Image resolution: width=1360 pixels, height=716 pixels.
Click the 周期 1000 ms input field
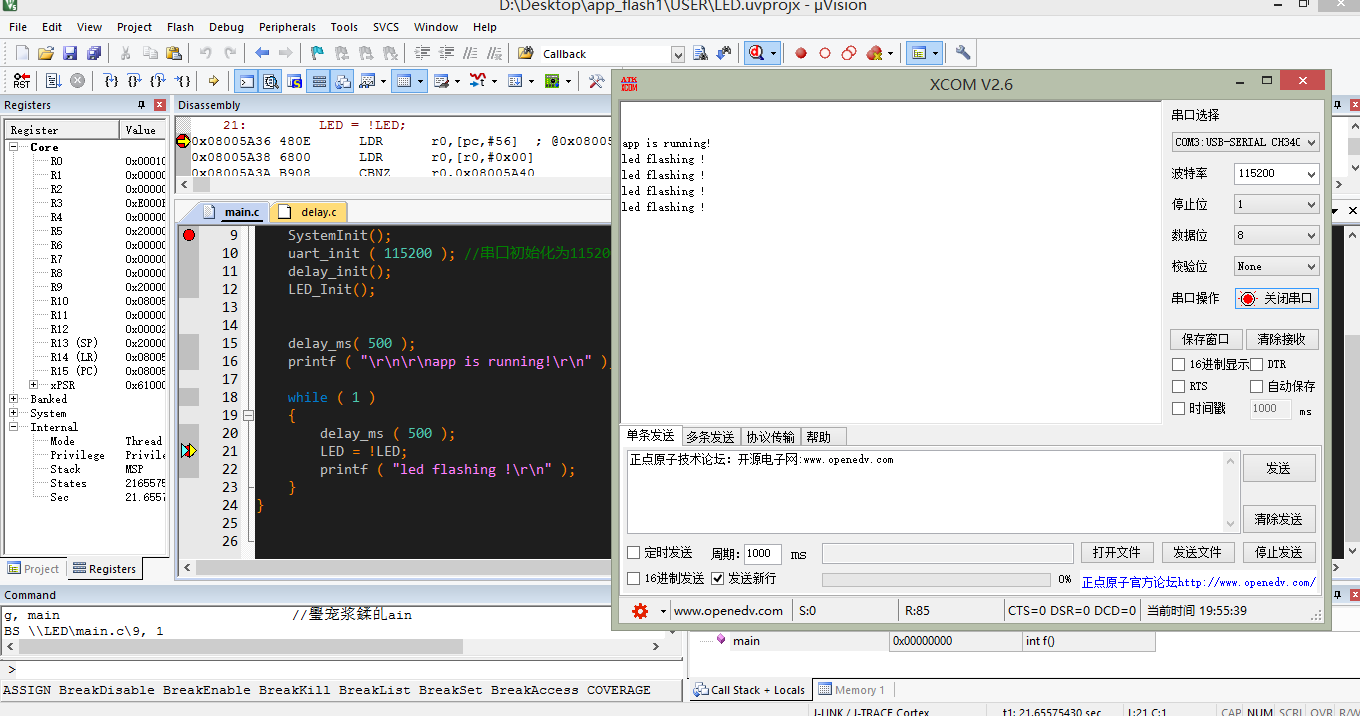coord(763,553)
